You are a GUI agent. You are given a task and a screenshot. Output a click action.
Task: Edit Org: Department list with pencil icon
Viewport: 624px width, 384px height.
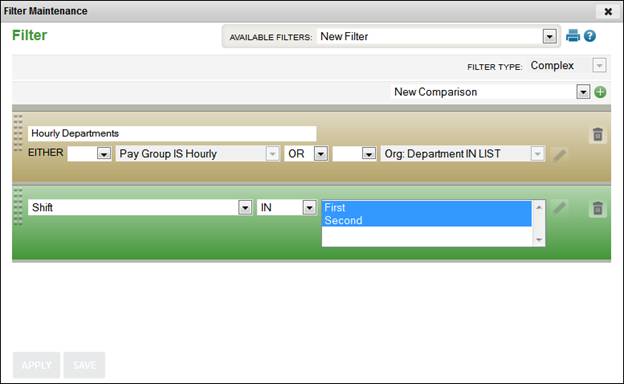[x=559, y=155]
